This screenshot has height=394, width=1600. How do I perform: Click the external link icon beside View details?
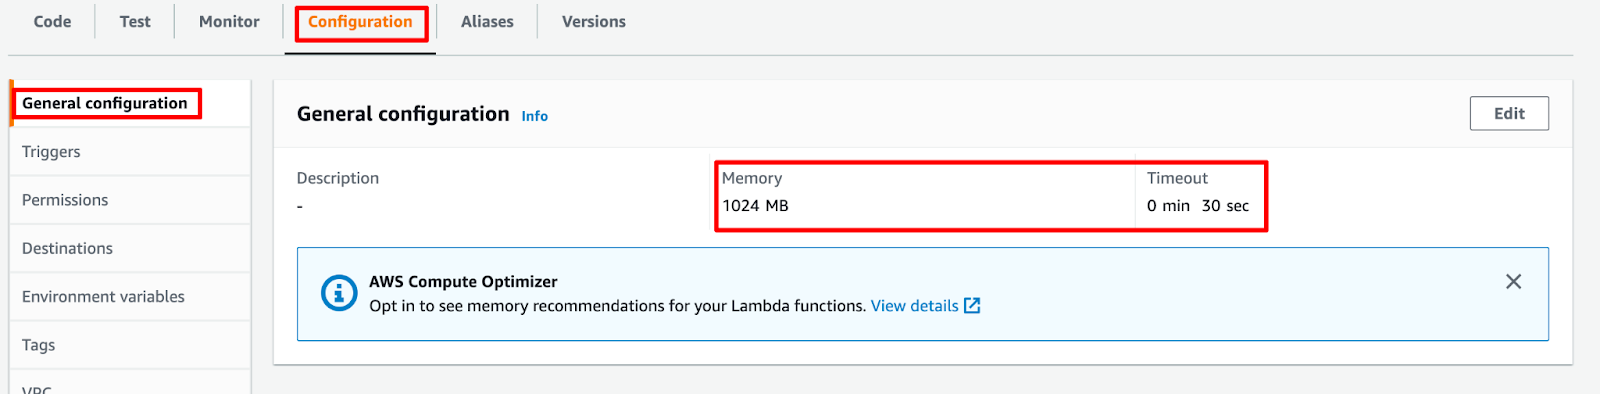point(972,306)
